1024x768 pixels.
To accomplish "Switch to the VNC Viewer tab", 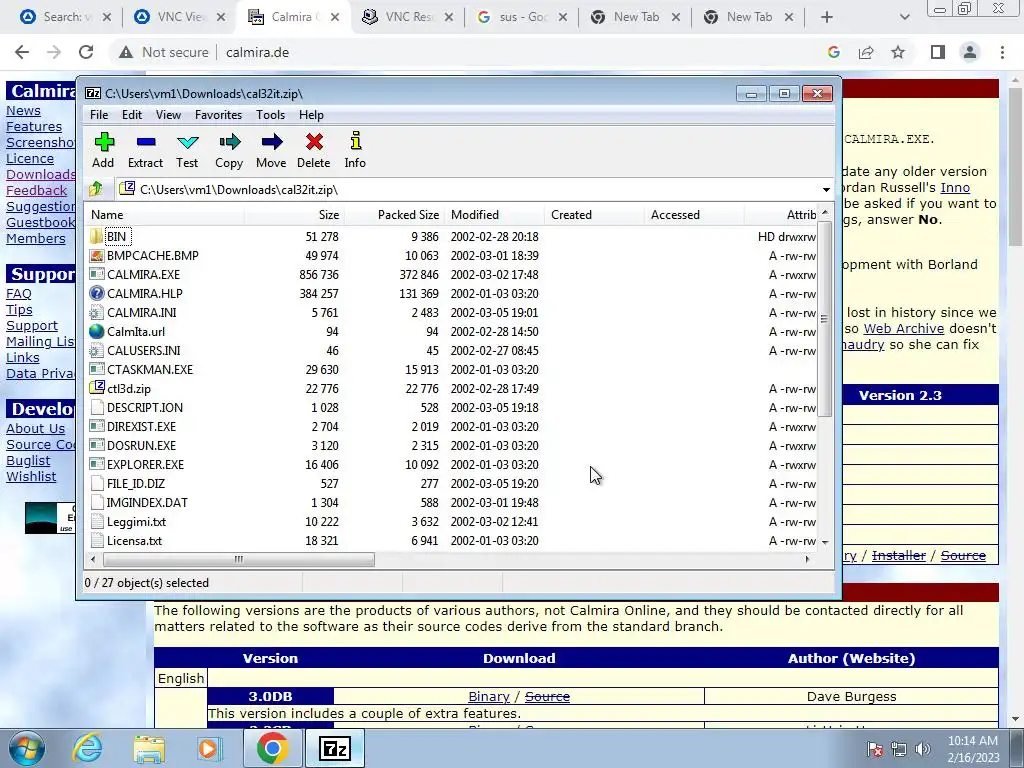I will coord(180,17).
